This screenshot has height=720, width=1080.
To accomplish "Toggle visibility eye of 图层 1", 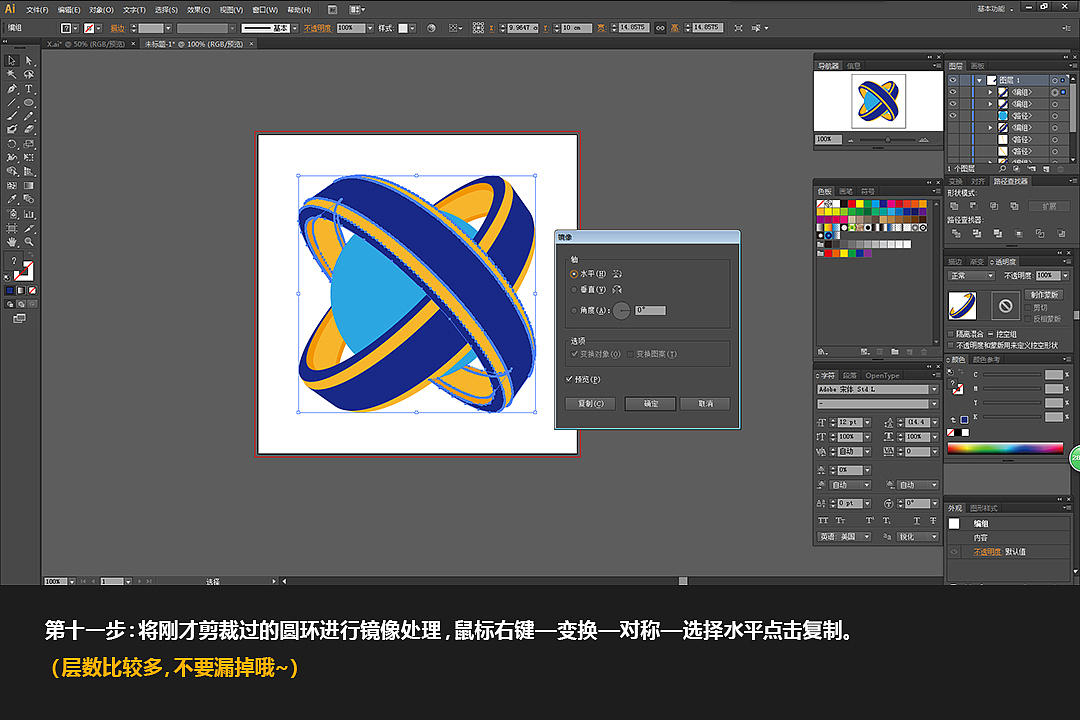I will (x=953, y=80).
